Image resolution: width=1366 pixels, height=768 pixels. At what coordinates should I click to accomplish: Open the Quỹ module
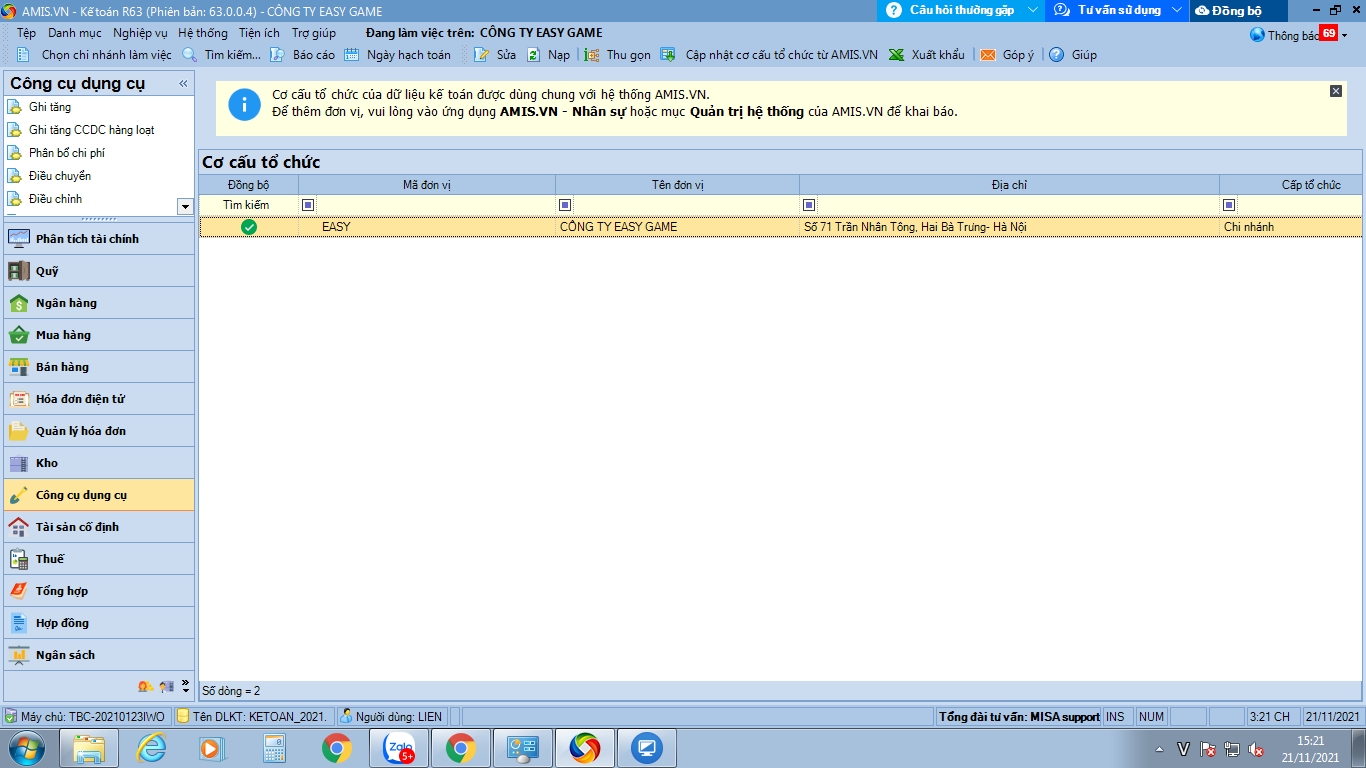click(99, 271)
